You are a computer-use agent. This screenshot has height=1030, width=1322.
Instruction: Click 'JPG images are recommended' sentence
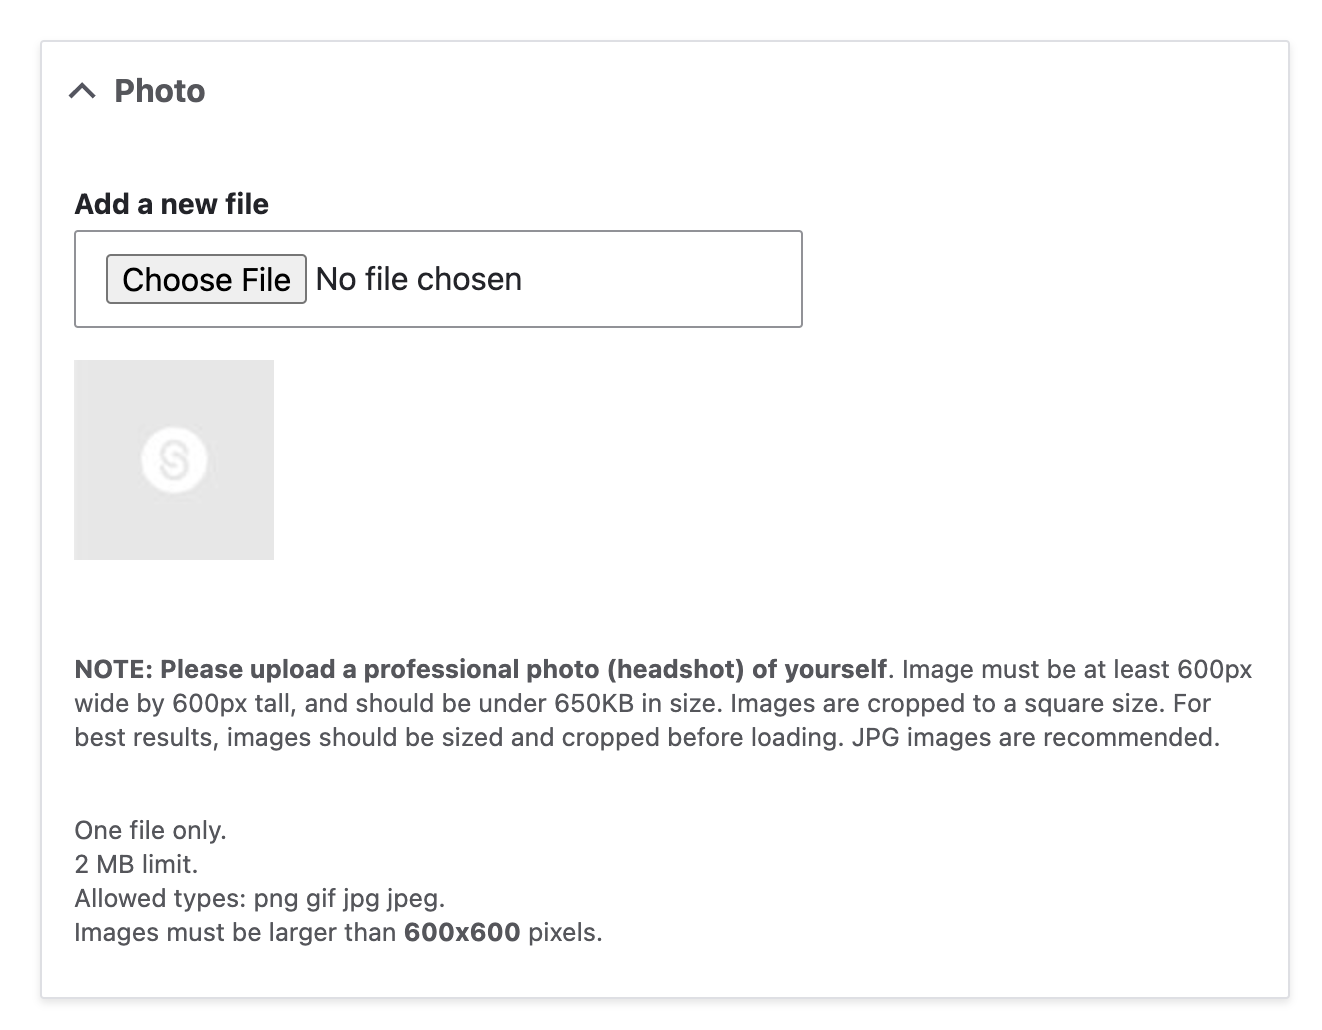point(1035,737)
